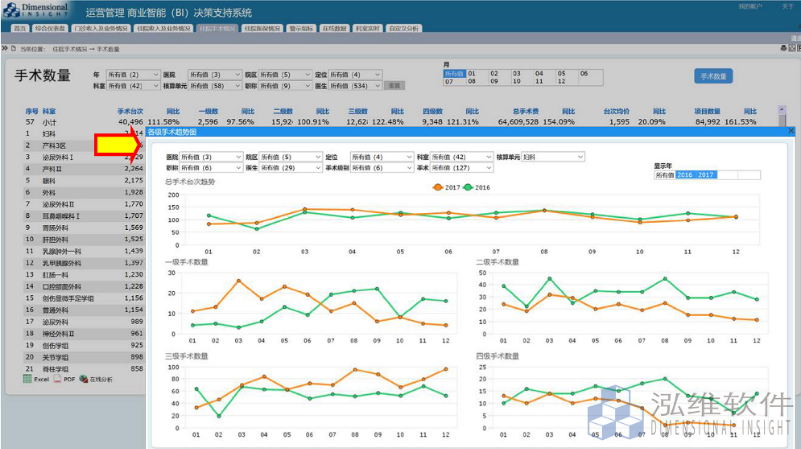801x449 pixels.
Task: Open popup 医生 dropdown 所有值 (29)
Action: click(291, 168)
